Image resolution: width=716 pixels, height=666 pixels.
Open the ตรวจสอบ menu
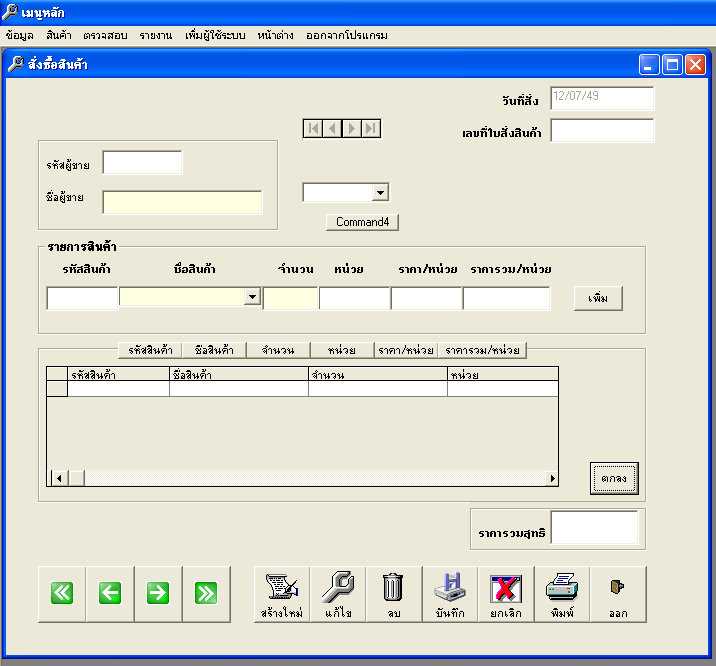(x=104, y=35)
